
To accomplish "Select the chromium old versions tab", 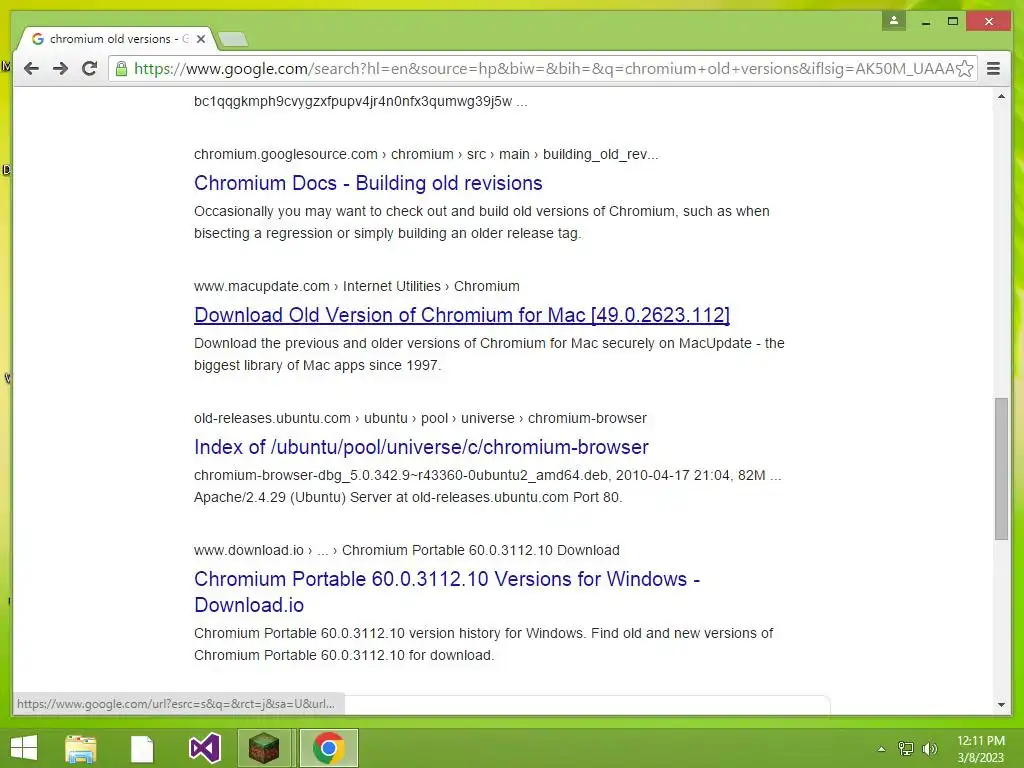I will click(118, 39).
